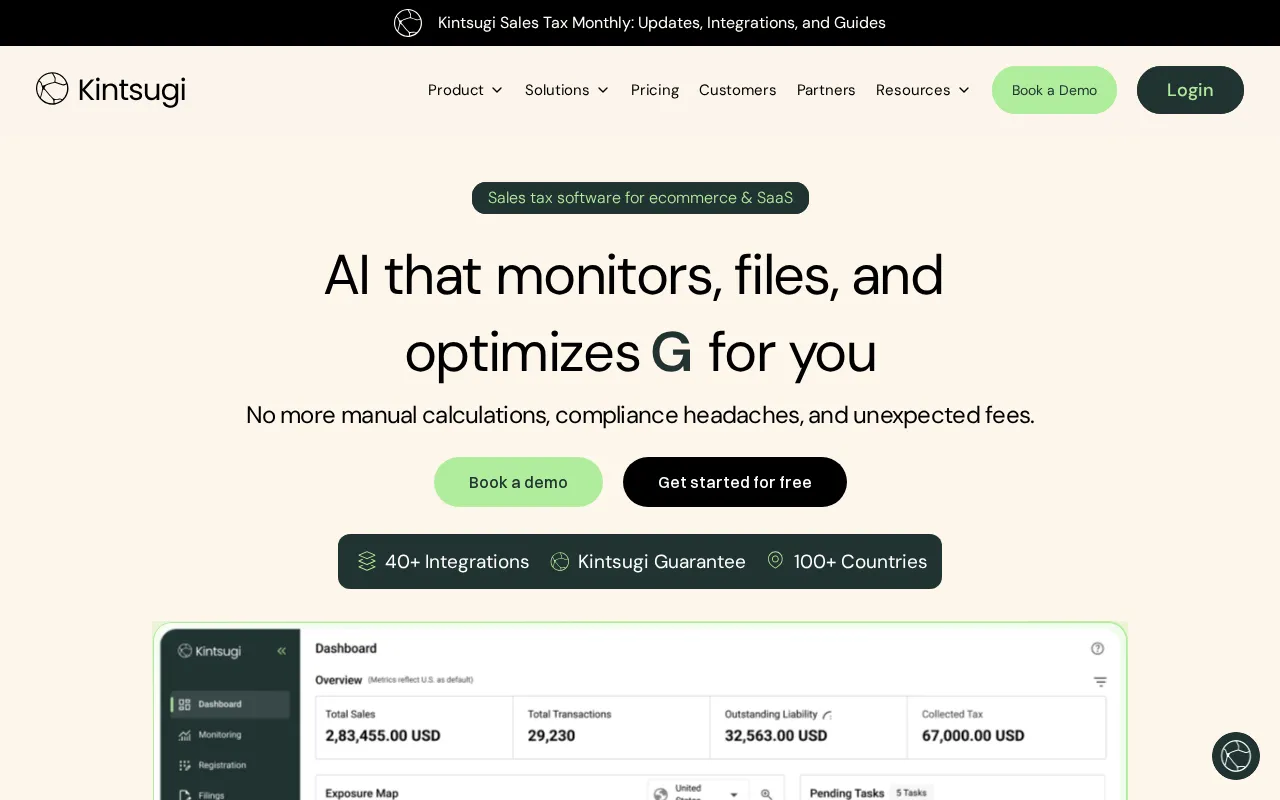1280x800 pixels.
Task: Click the Book a Demo button in the header
Action: [1054, 90]
